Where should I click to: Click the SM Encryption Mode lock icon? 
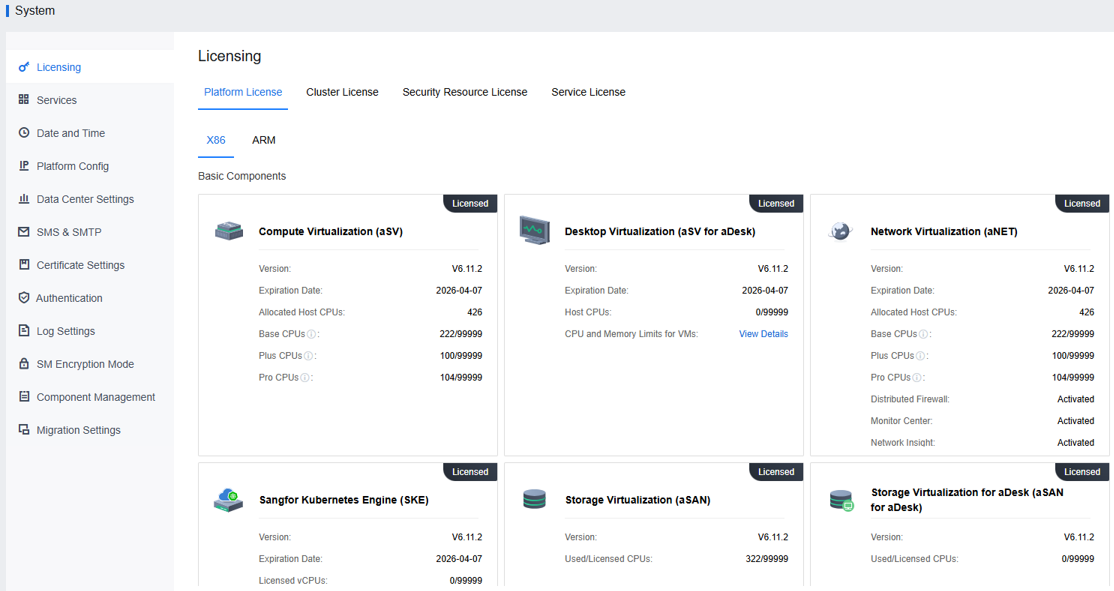coord(24,364)
